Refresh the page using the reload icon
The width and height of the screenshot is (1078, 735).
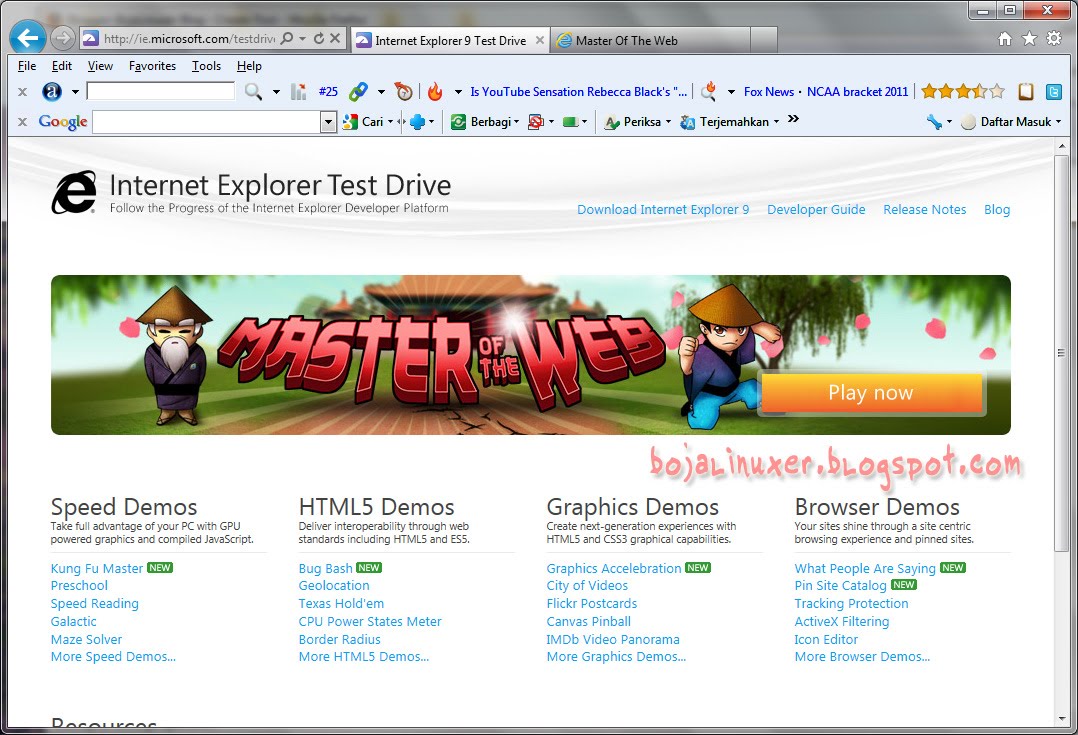pyautogui.click(x=319, y=39)
